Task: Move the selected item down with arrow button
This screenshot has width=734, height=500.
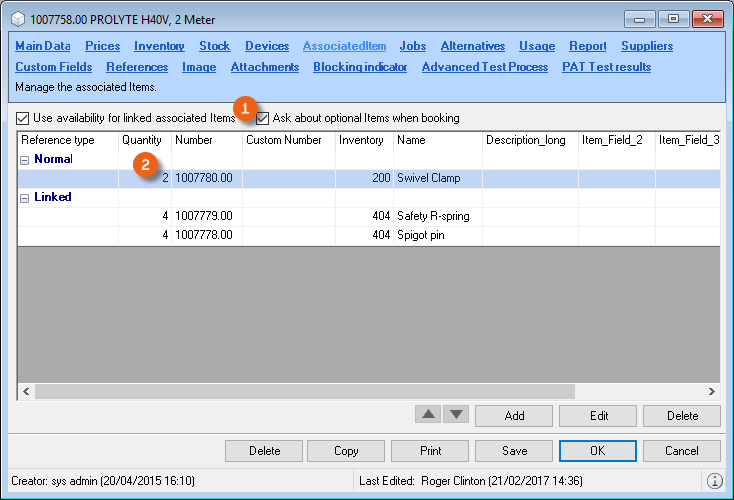Action: [x=455, y=415]
